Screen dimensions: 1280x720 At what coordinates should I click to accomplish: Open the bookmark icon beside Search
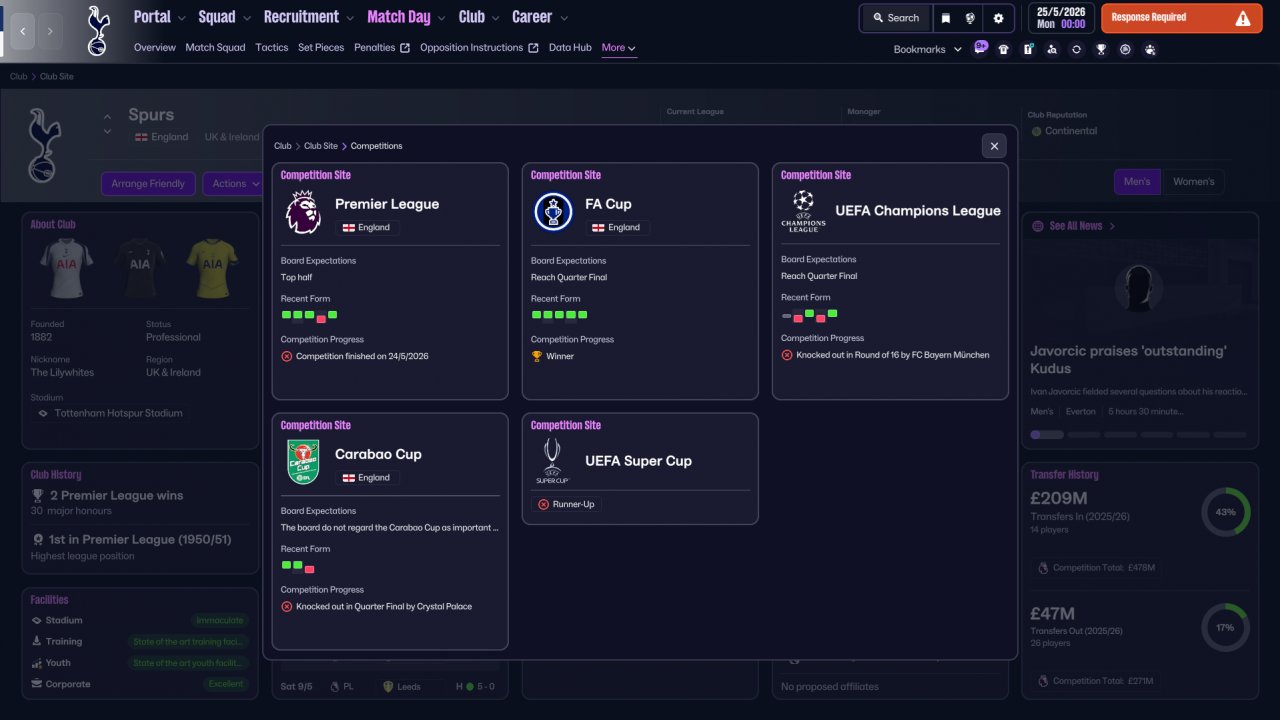point(946,18)
